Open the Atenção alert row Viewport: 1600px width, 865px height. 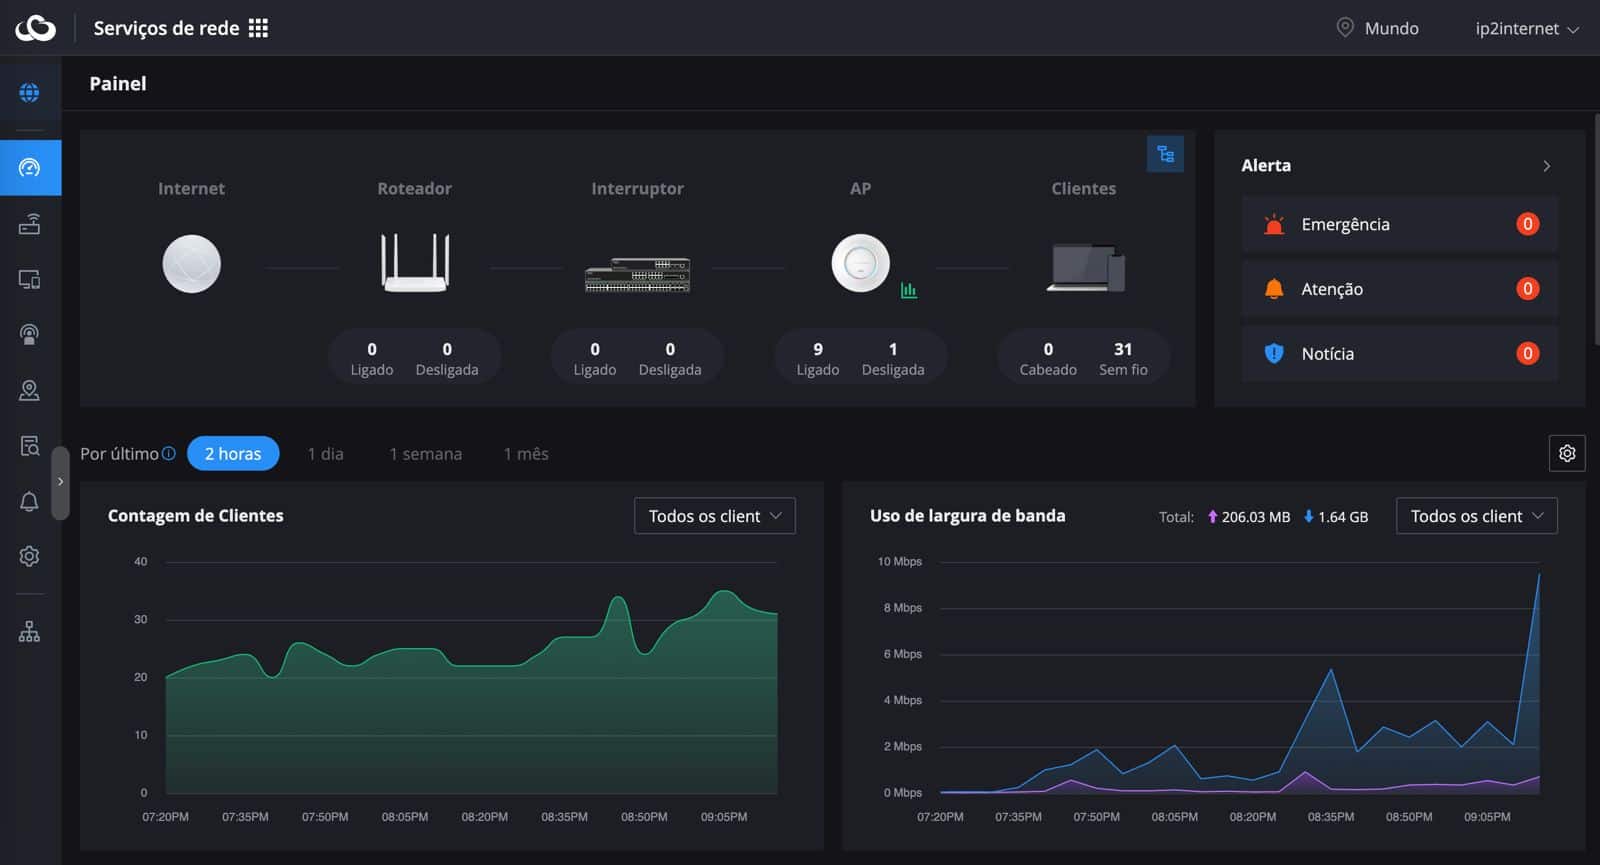coord(1400,289)
